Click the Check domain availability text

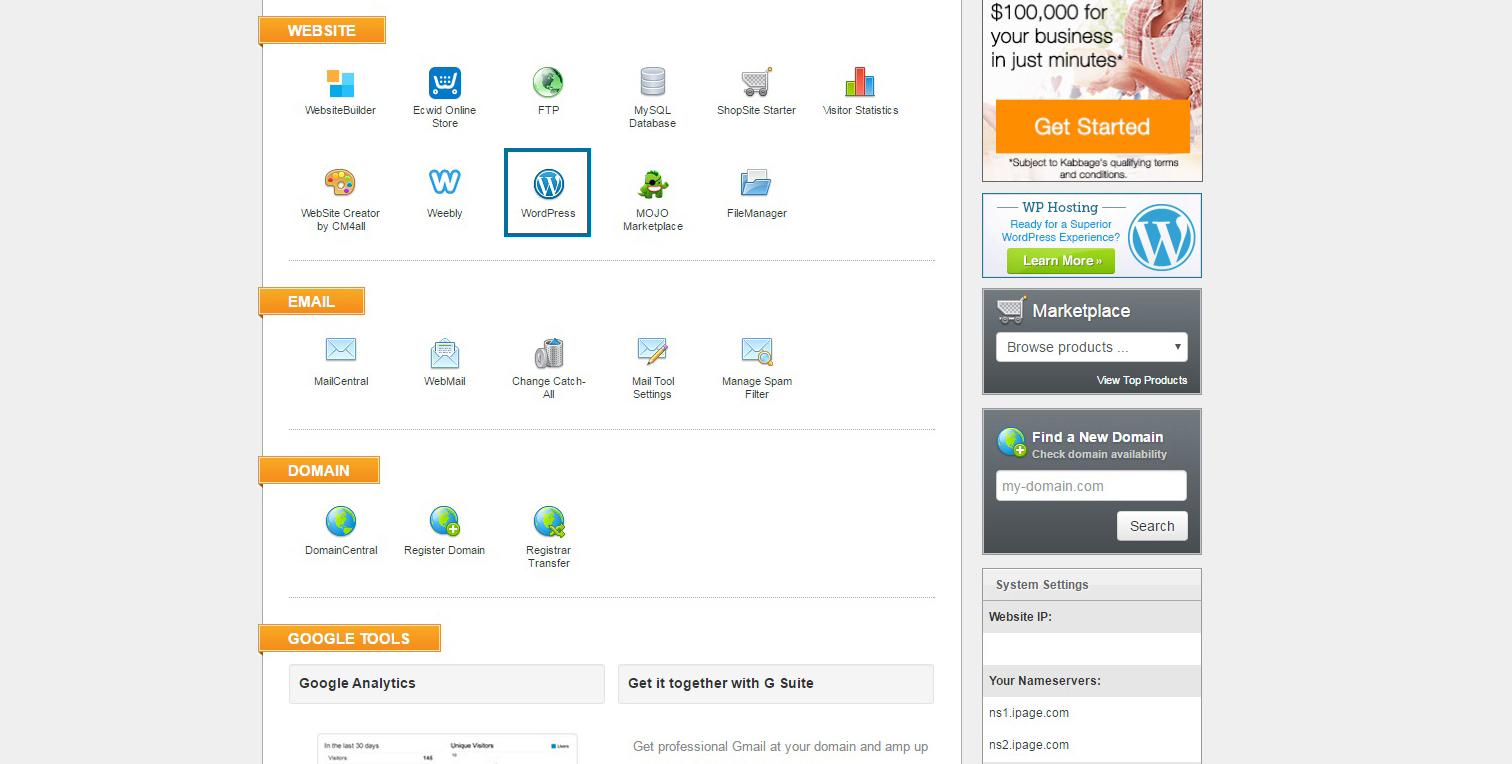click(1099, 454)
